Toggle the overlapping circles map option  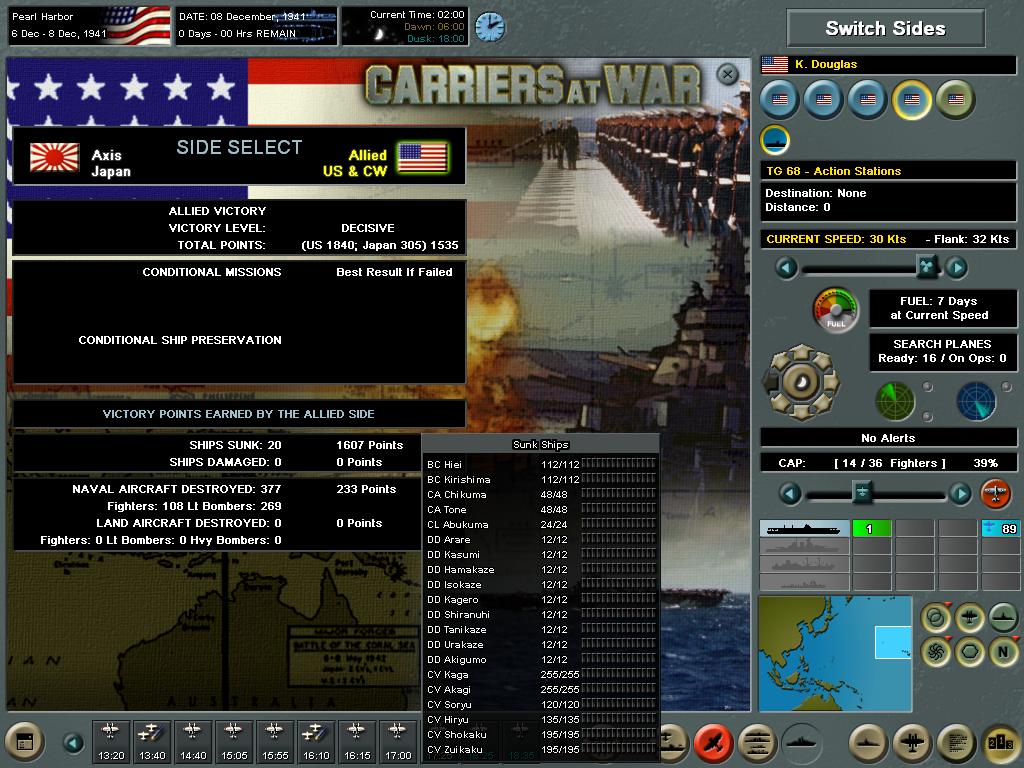pos(936,617)
